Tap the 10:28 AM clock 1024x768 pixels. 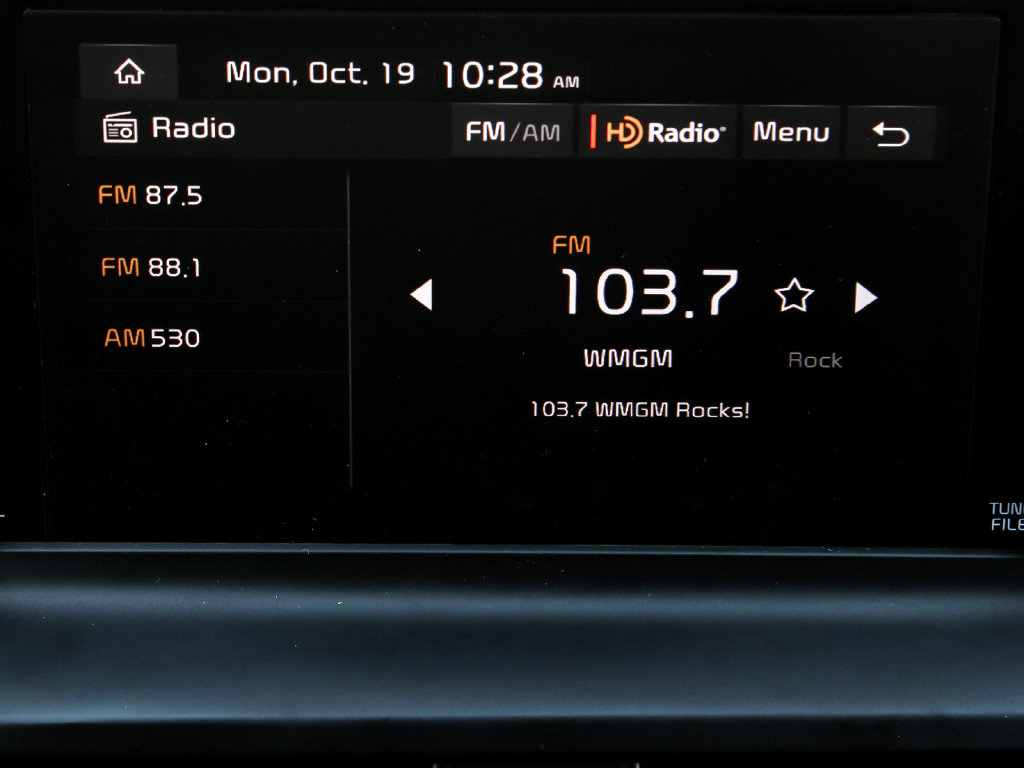(511, 75)
